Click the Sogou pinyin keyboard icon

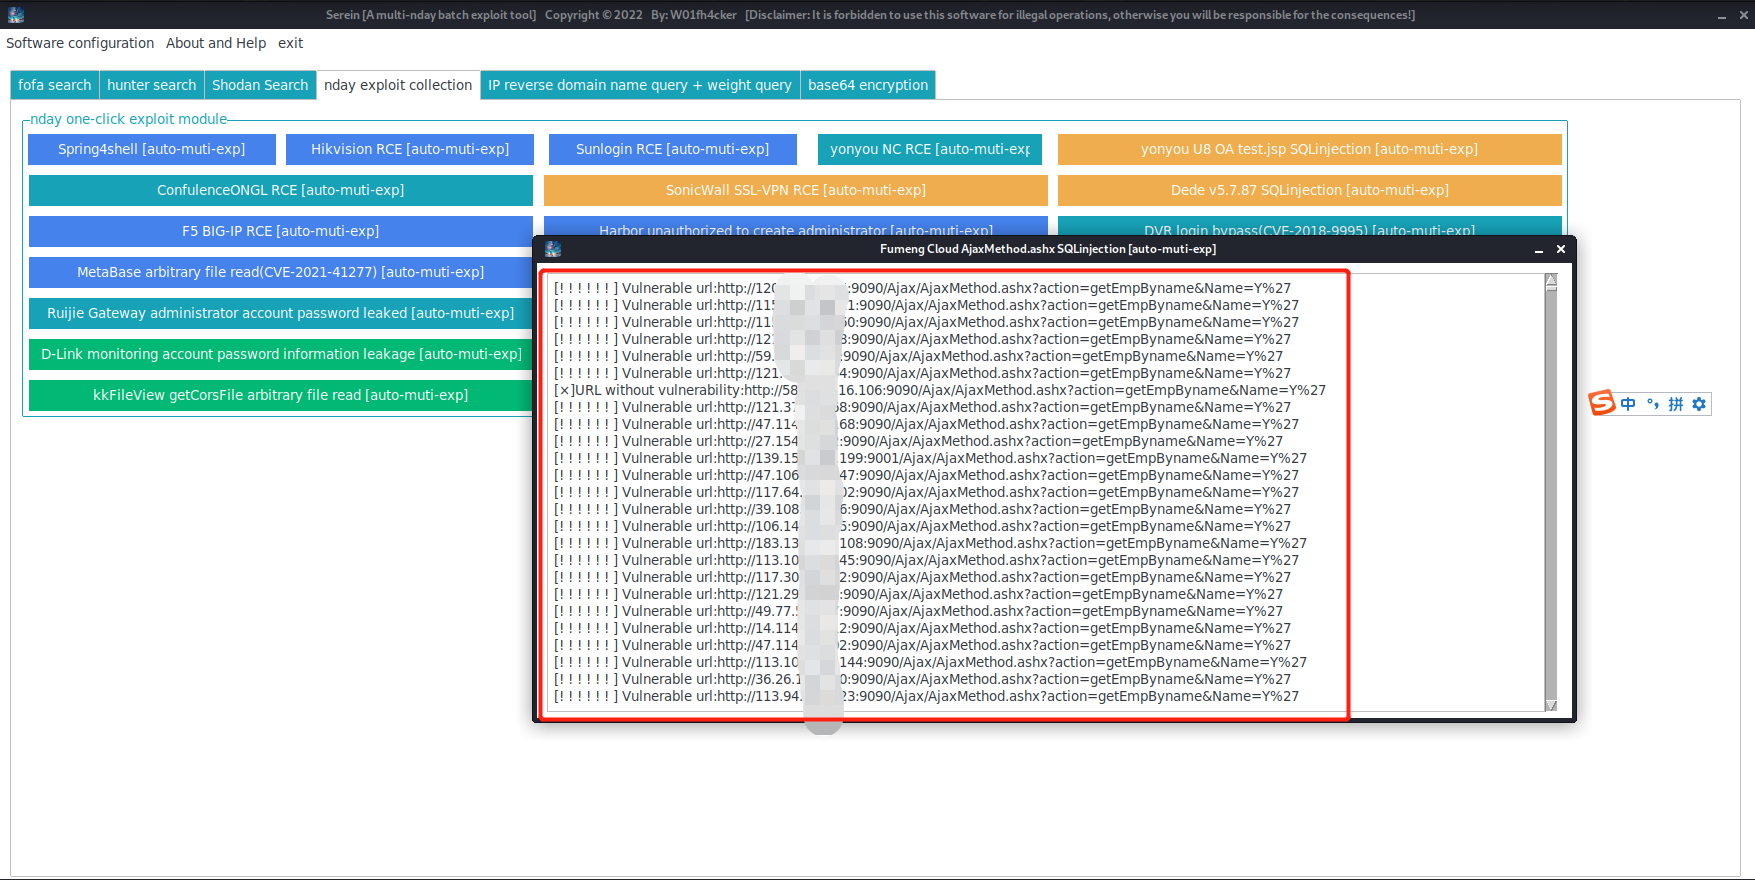pyautogui.click(x=1675, y=404)
